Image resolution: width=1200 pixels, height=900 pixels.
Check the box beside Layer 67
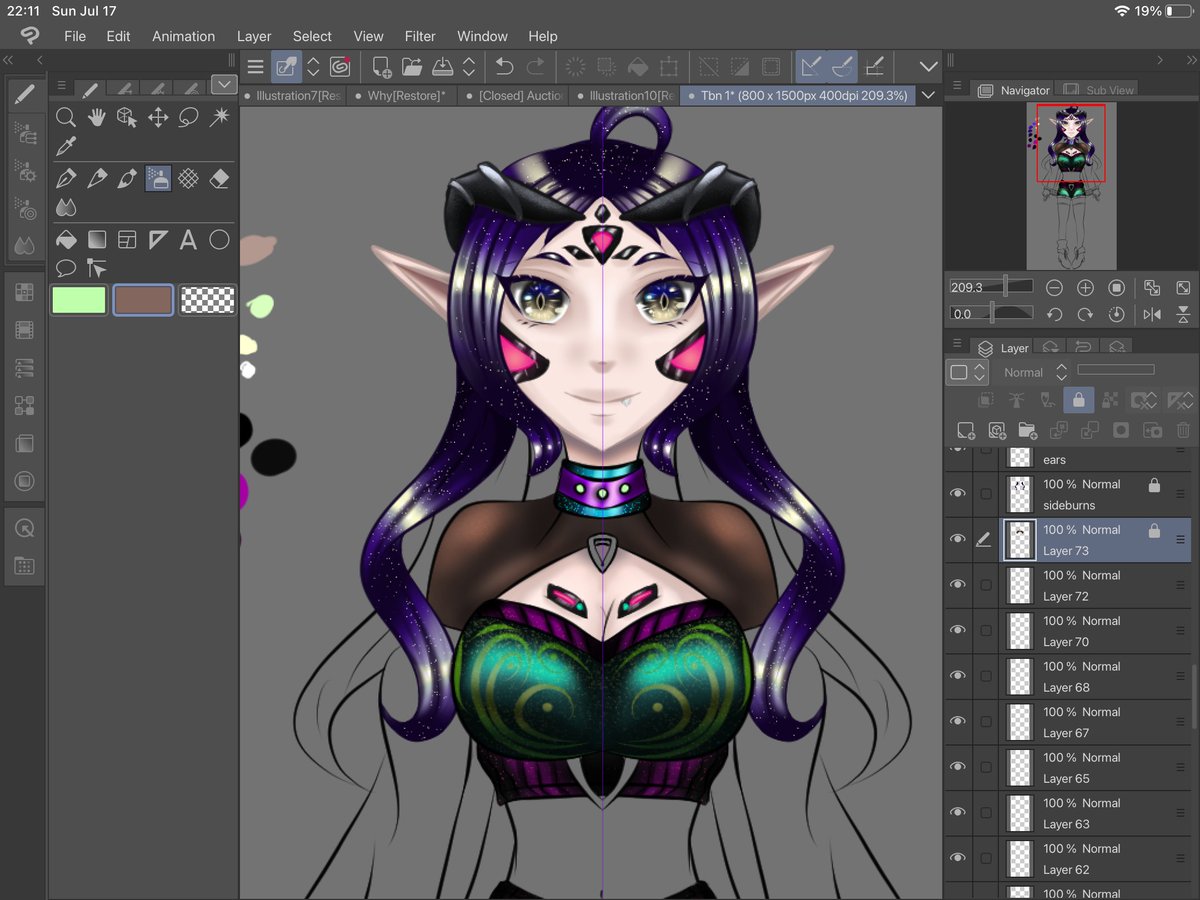coord(986,721)
